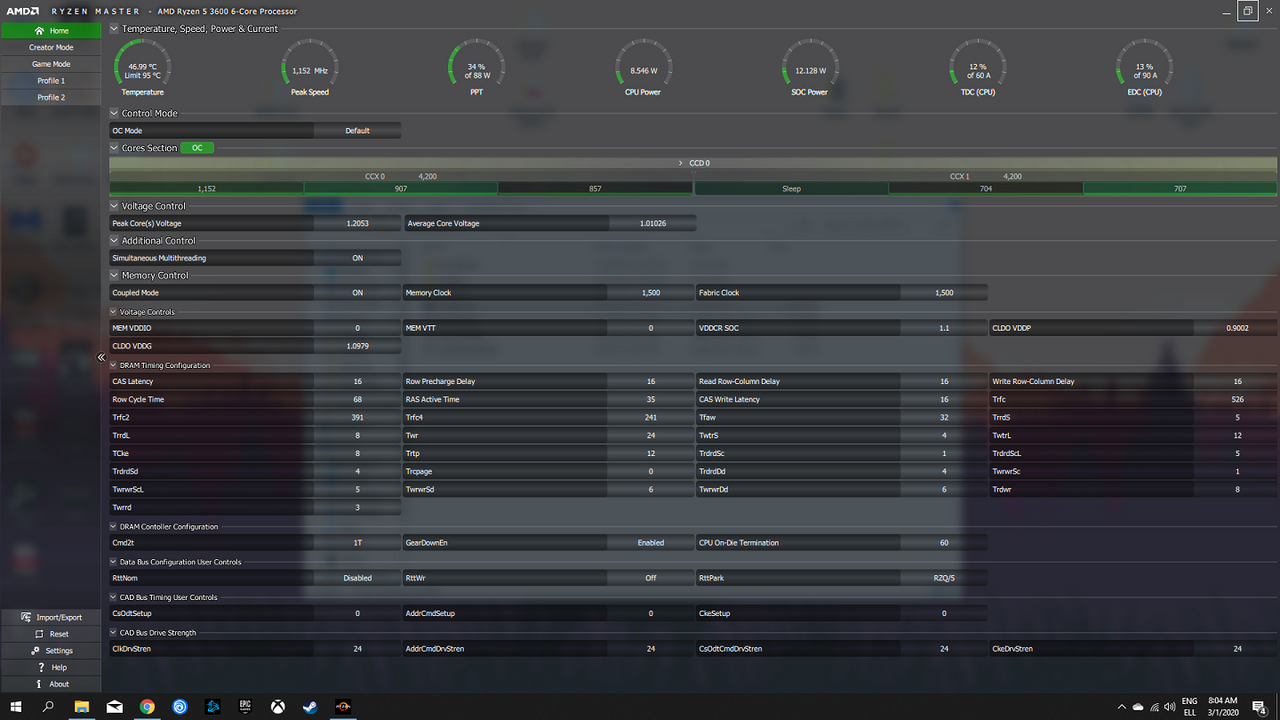Collapse the Additional Control section
The width and height of the screenshot is (1280, 720).
(114, 240)
